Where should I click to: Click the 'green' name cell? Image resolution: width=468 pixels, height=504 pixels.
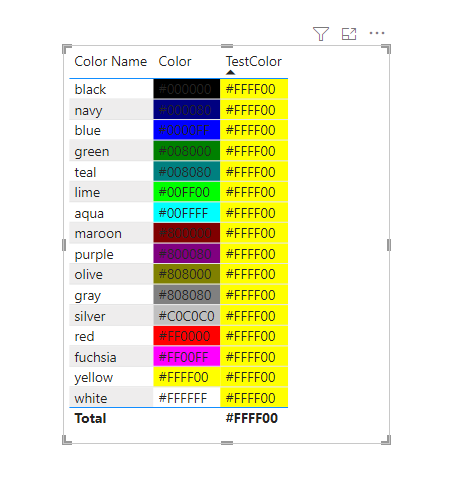111,151
